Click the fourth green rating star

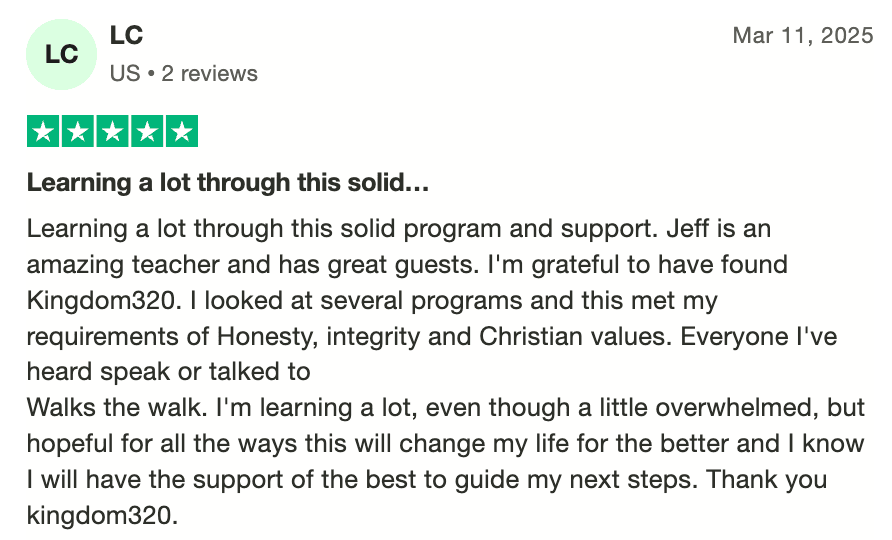click(146, 131)
